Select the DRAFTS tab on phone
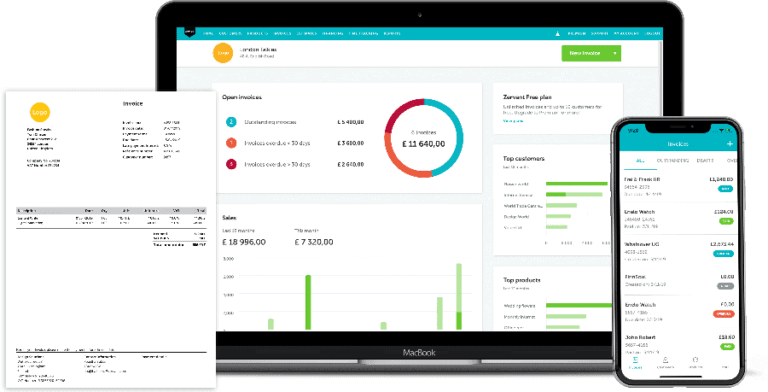The width and height of the screenshot is (768, 392). click(705, 161)
